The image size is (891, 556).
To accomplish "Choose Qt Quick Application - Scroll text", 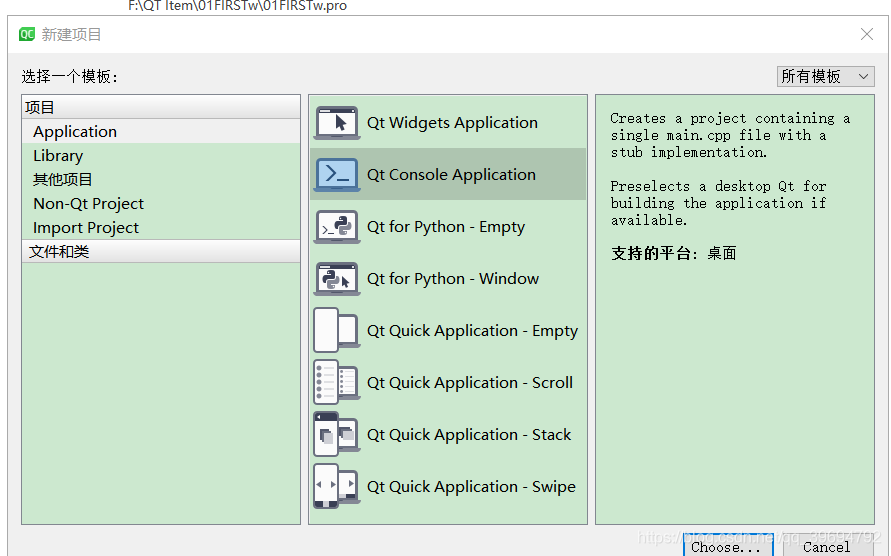I will (470, 383).
